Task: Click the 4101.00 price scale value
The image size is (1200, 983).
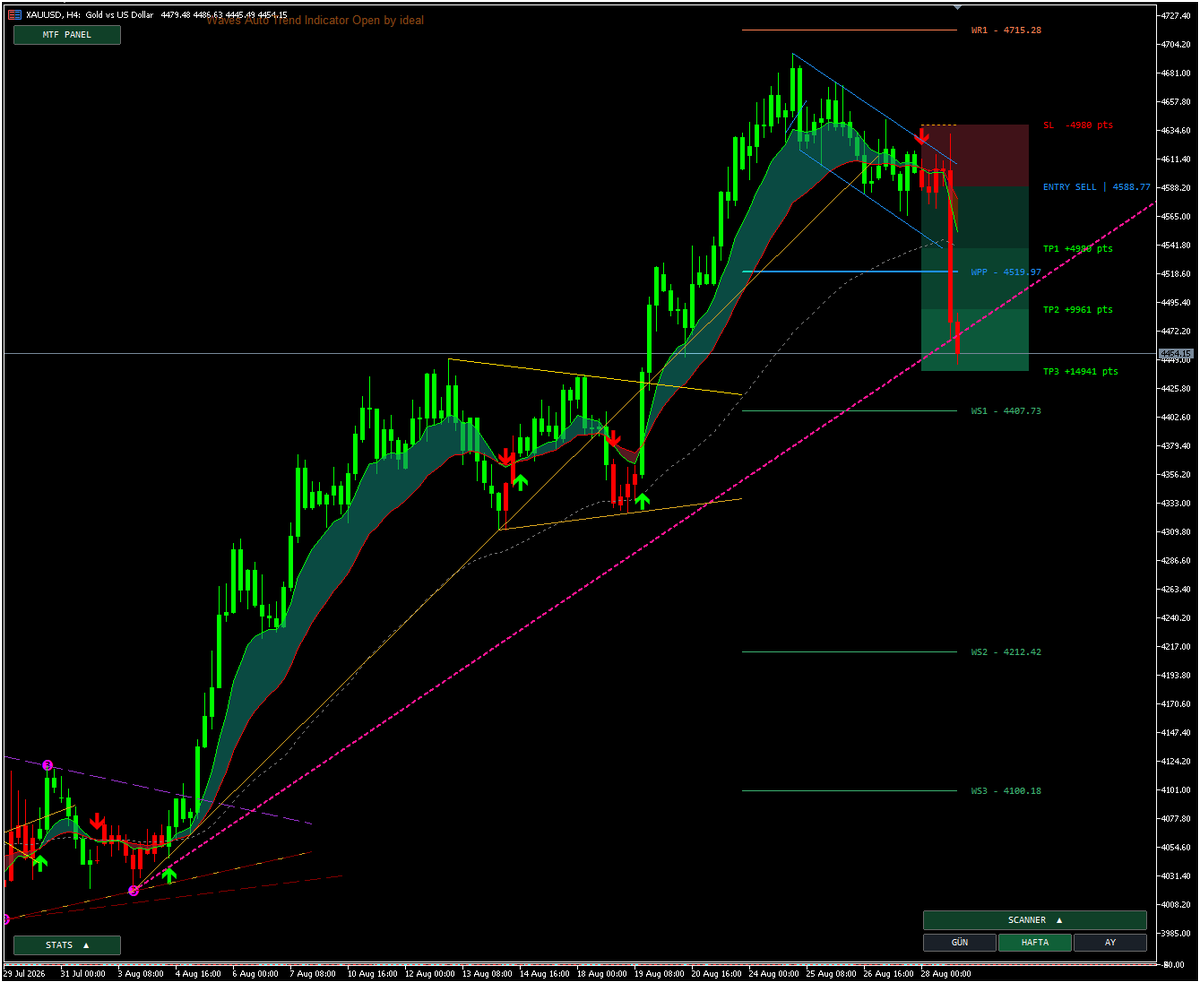Action: (x=1175, y=790)
